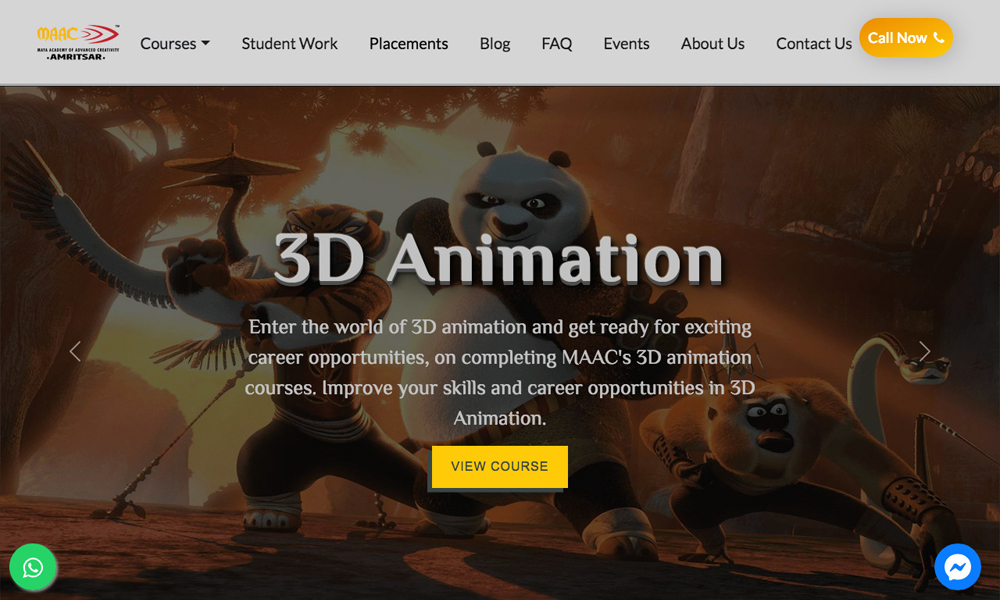The width and height of the screenshot is (1000, 600).
Task: Click the hero description paragraph text
Action: point(499,372)
